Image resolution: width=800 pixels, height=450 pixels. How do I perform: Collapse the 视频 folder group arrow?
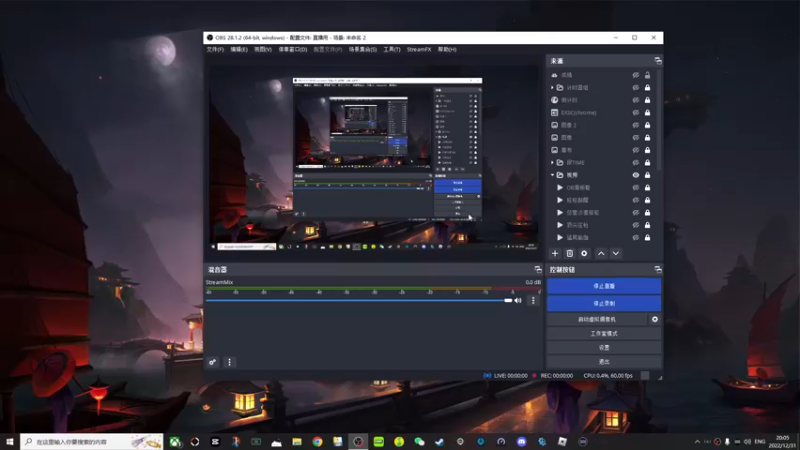[x=552, y=175]
